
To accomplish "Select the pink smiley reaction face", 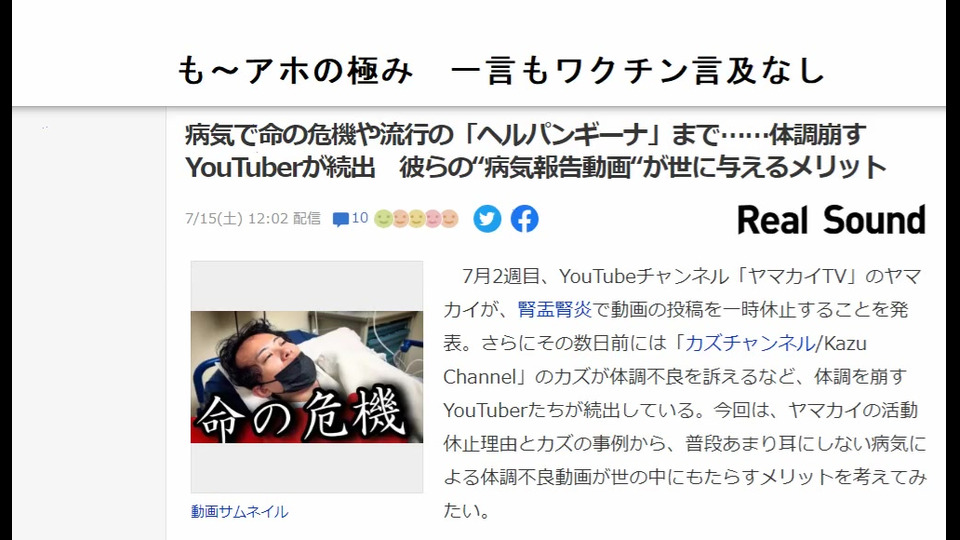I will point(433,219).
